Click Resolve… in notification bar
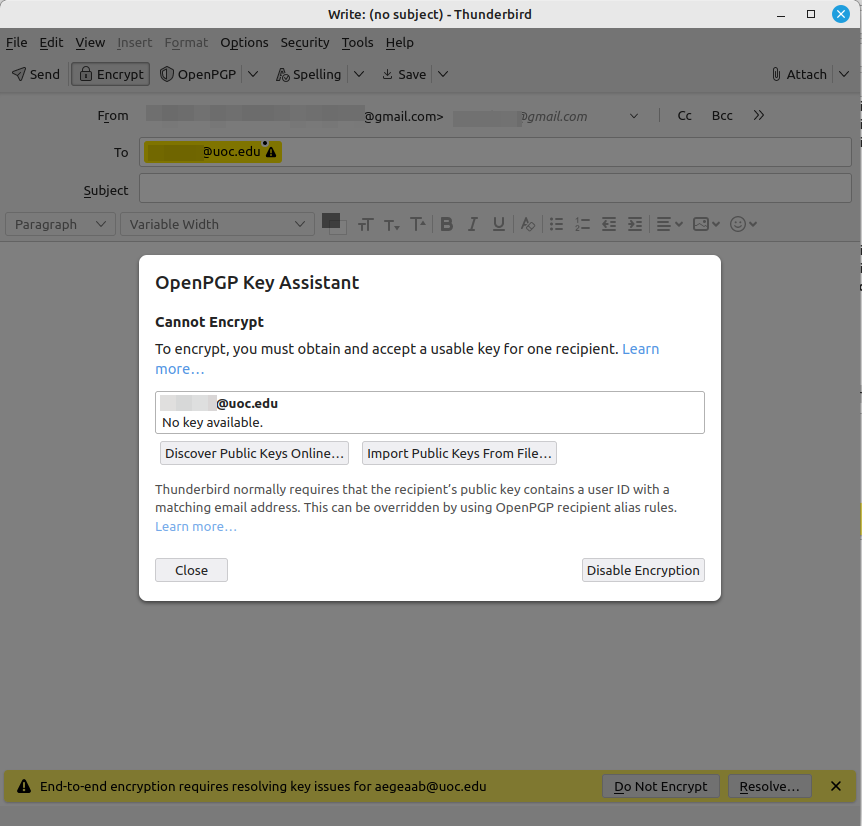Screen dimensions: 862x826 pyautogui.click(x=770, y=786)
